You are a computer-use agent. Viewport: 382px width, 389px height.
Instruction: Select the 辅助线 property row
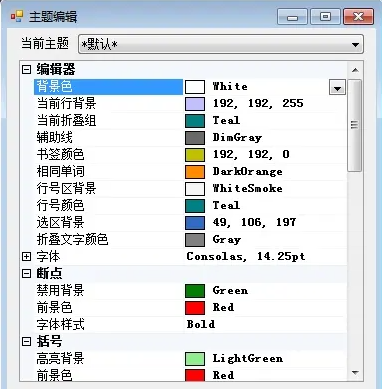tap(190, 138)
